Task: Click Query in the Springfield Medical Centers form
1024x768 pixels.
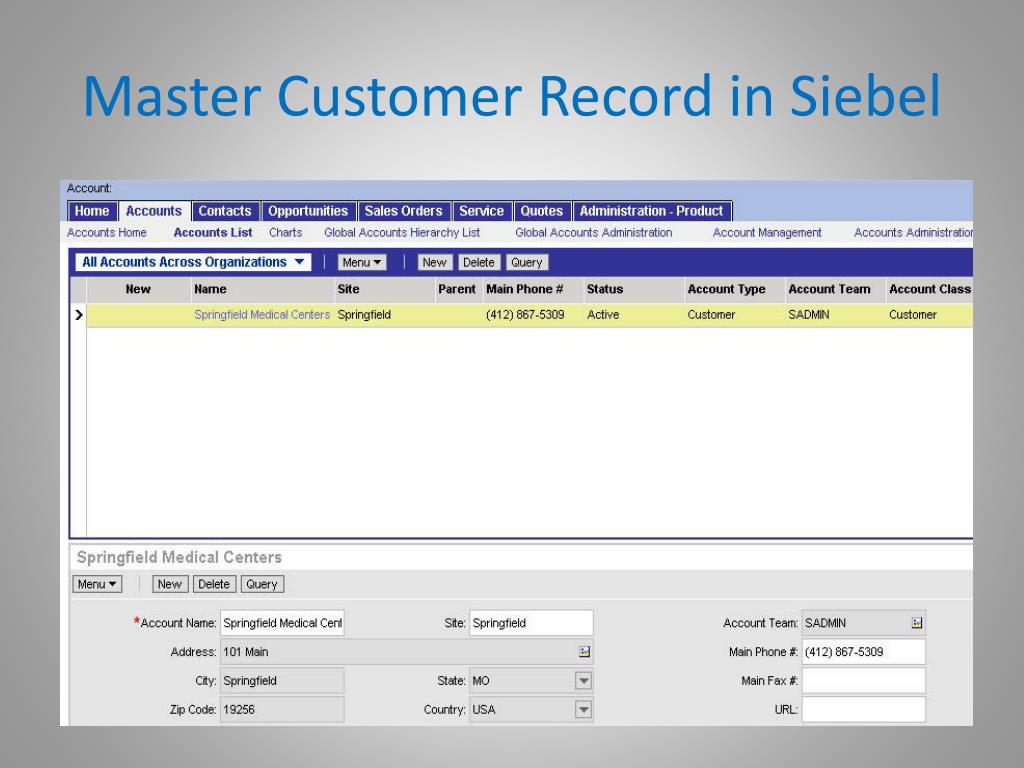Action: [x=262, y=584]
